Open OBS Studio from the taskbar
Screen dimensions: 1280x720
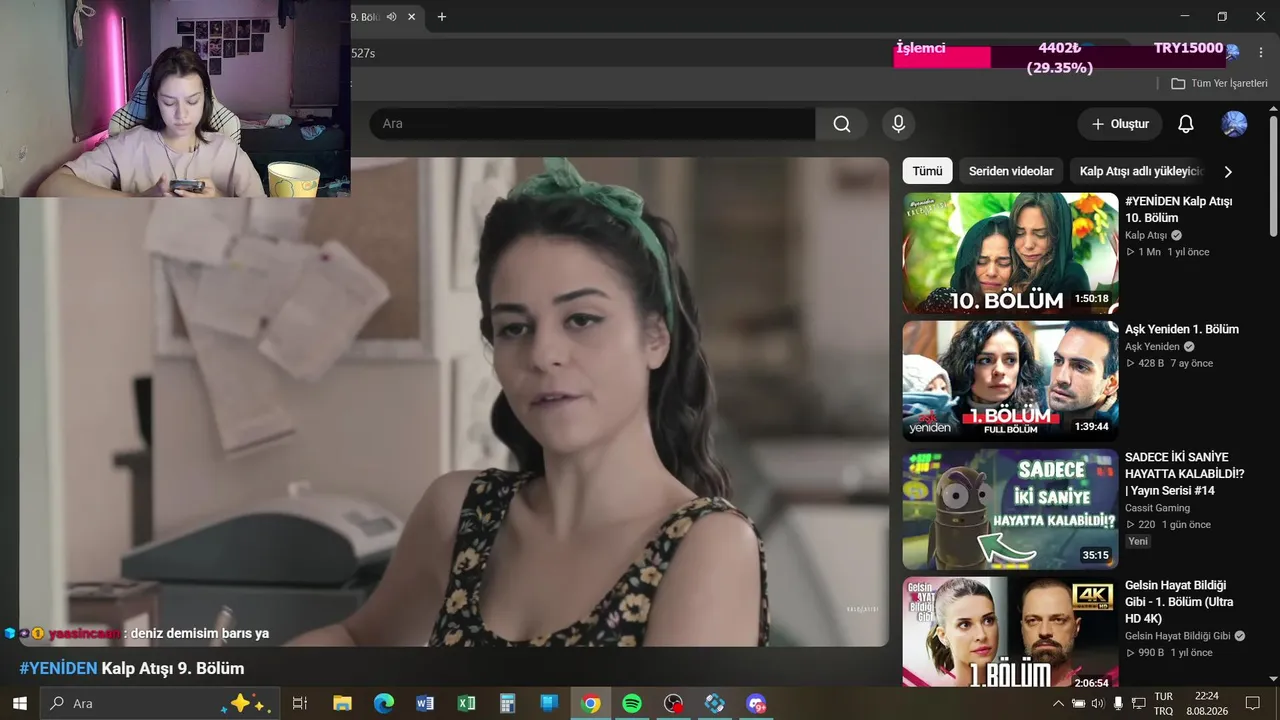point(674,703)
